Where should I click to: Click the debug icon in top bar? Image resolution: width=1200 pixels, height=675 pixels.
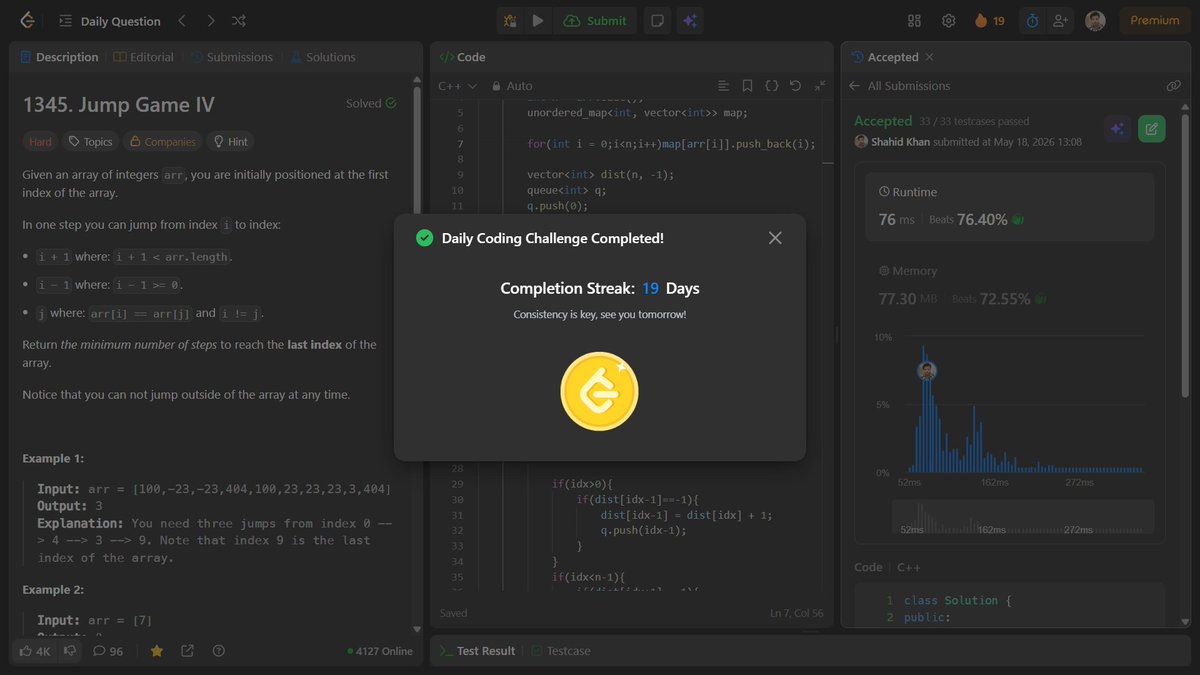(510, 21)
